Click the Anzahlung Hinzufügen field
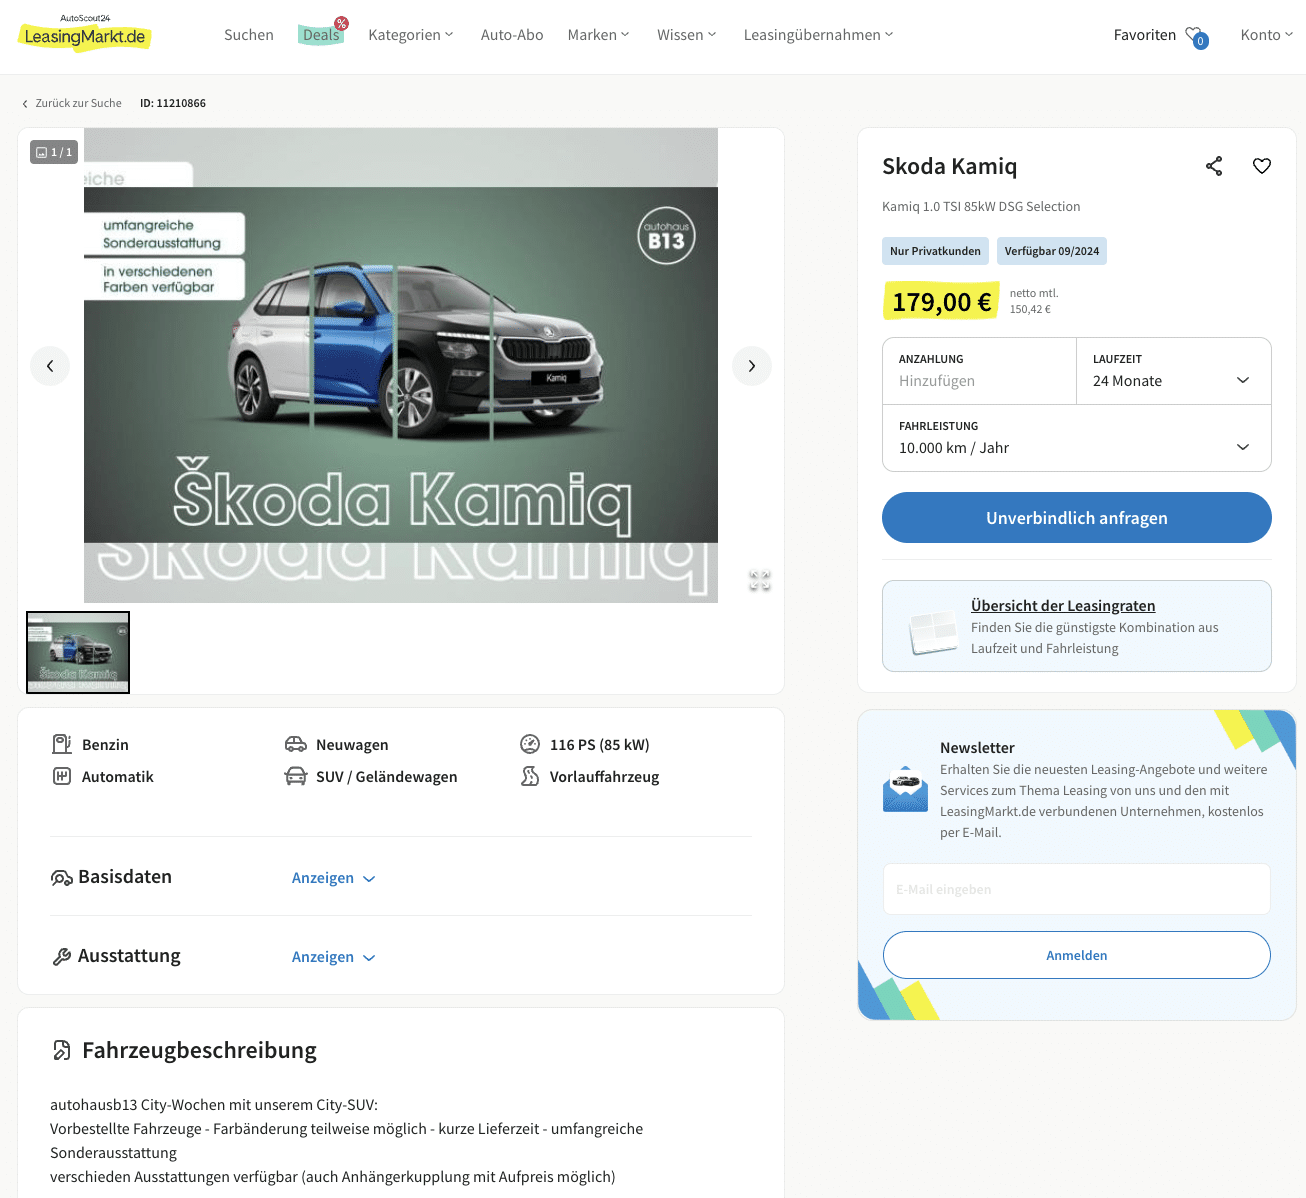Viewport: 1306px width, 1198px height. 980,371
